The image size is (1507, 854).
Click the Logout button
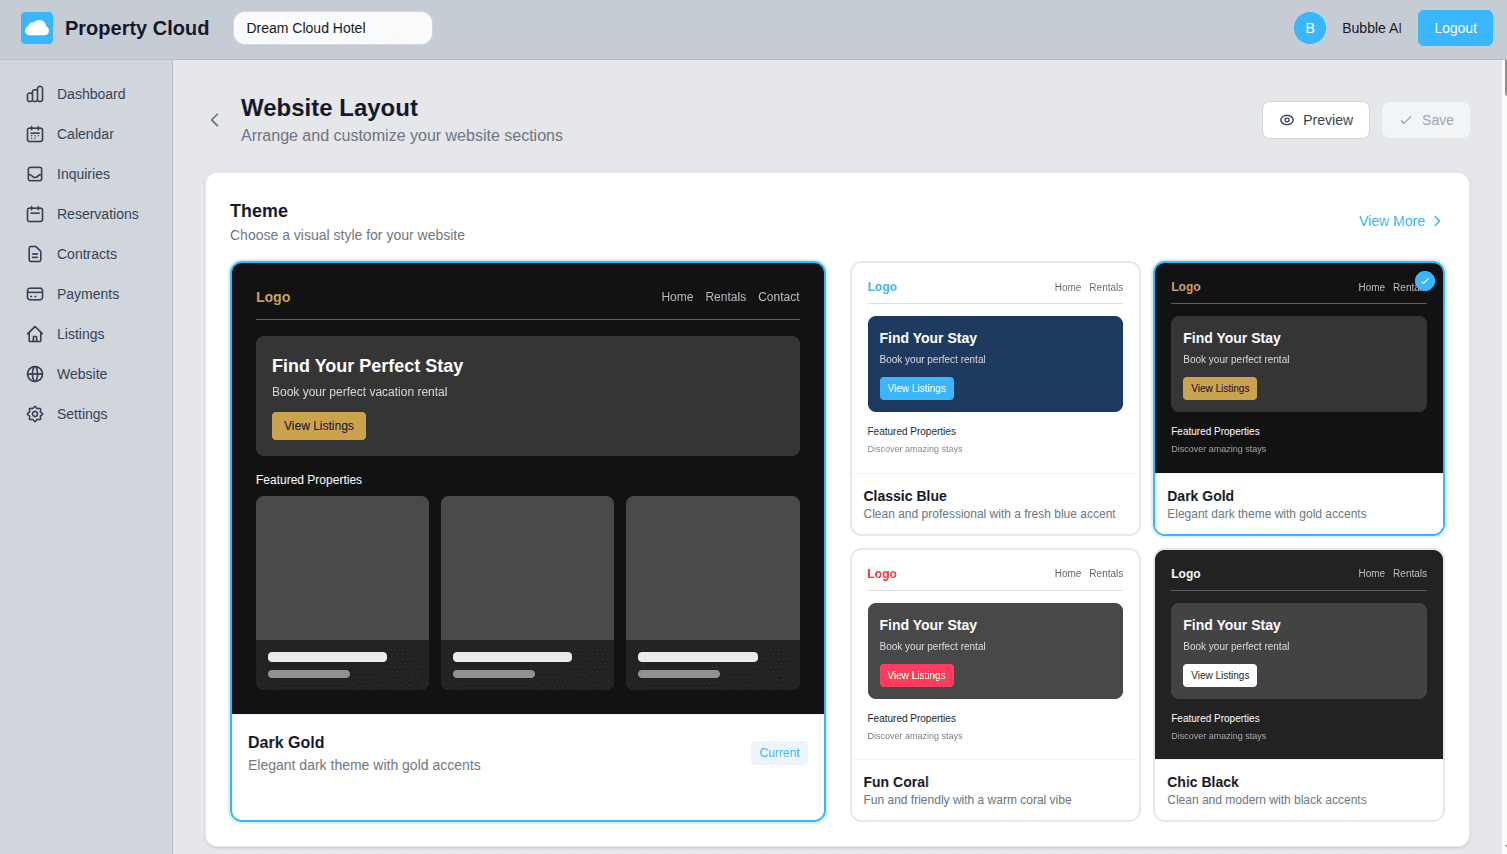[1455, 28]
